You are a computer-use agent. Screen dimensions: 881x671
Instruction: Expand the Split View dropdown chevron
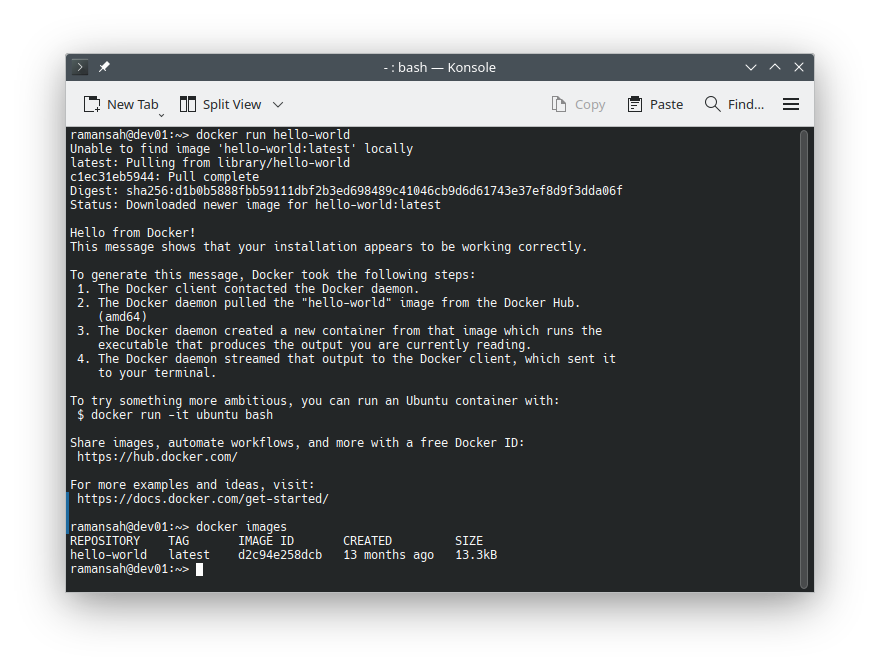[x=278, y=105]
